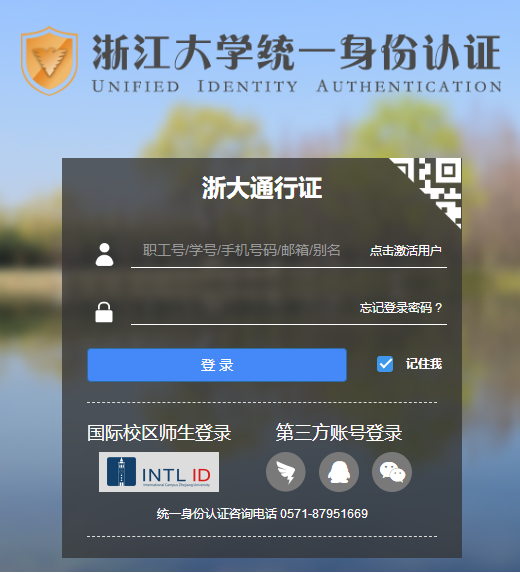The width and height of the screenshot is (520, 573).
Task: Click the DingTalk login icon
Action: 286,472
